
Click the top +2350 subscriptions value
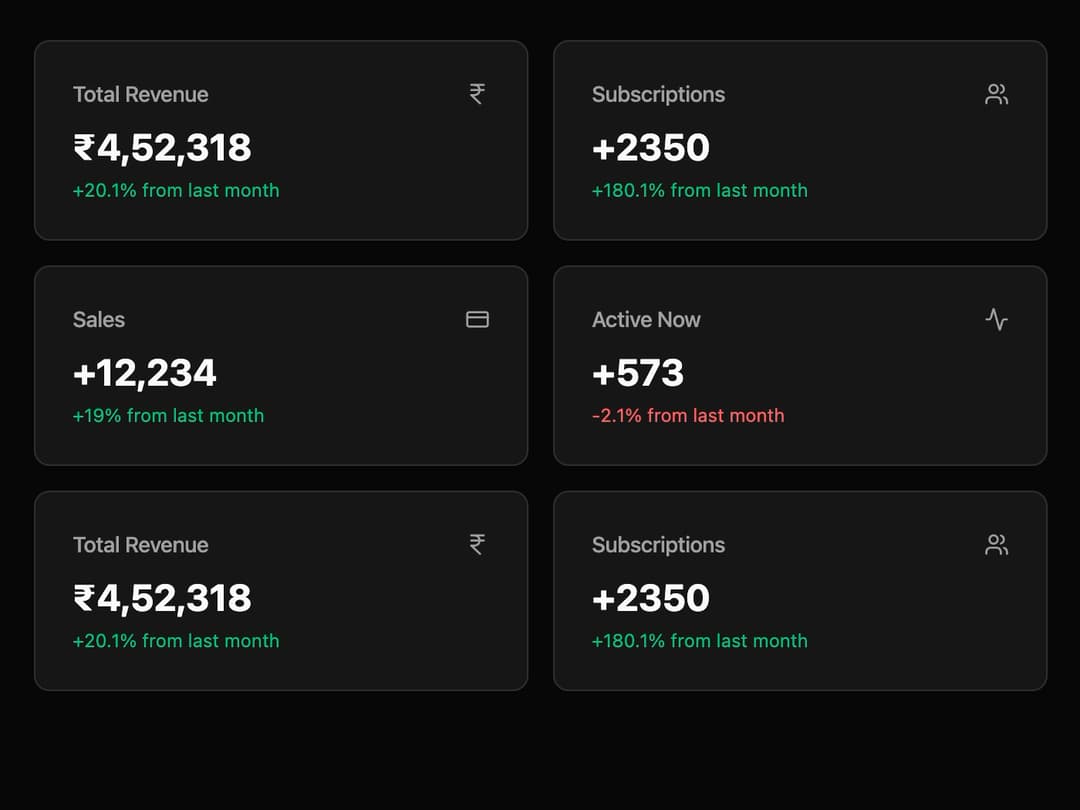(x=651, y=148)
